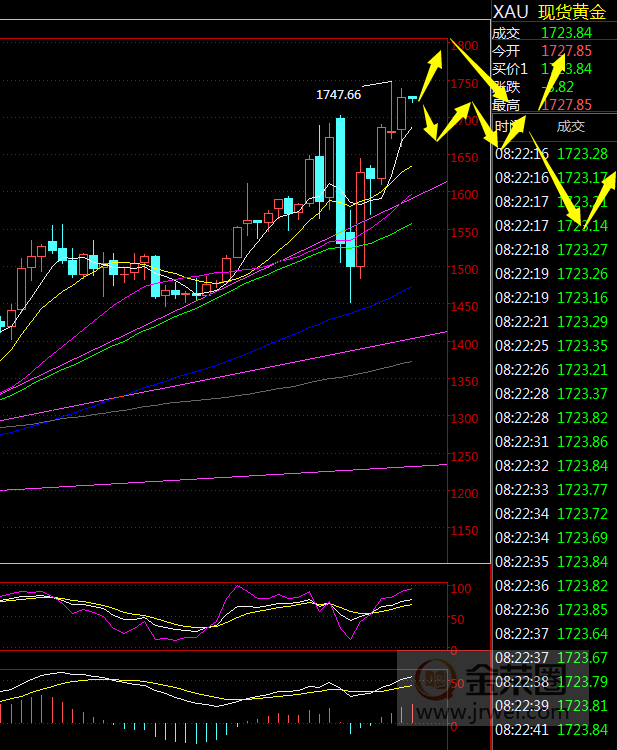617x750 pixels.
Task: Click the 1500 level on price axis
Action: click(463, 270)
